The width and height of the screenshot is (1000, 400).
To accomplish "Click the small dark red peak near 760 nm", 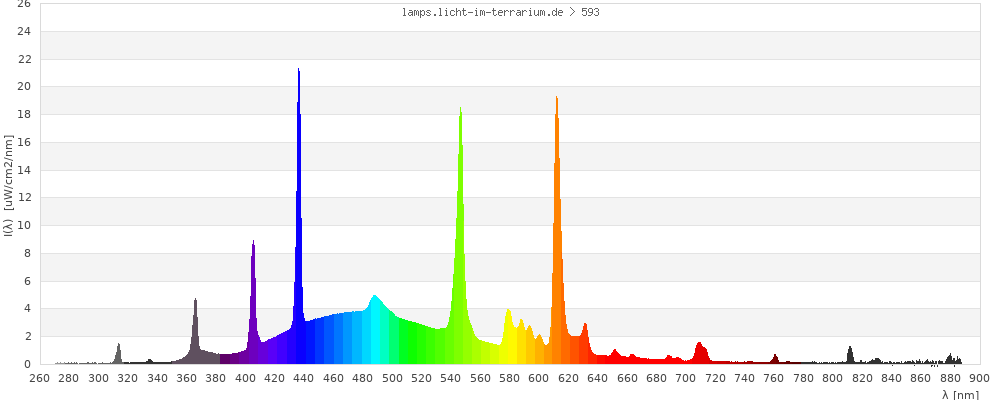I will point(775,358).
